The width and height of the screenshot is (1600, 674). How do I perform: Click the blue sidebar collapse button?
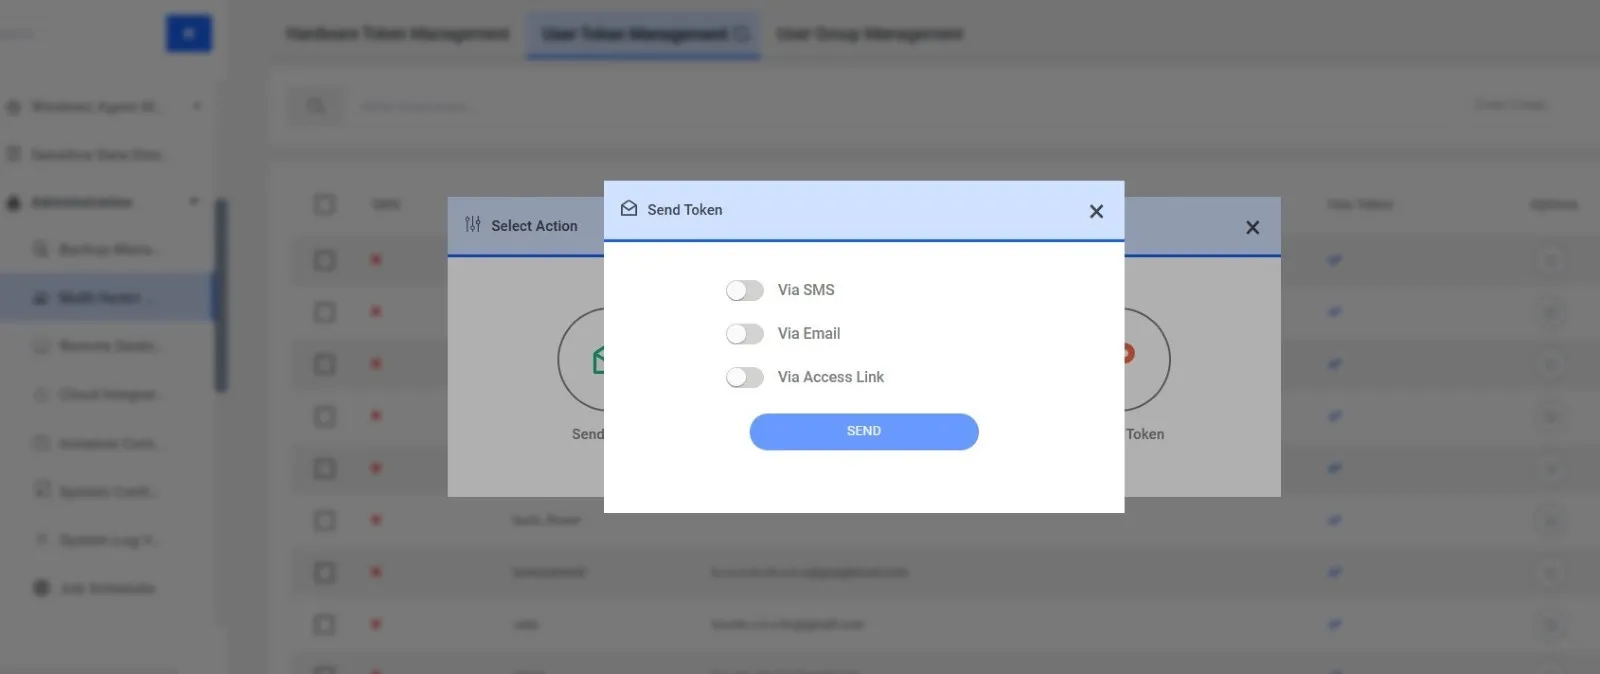click(189, 33)
